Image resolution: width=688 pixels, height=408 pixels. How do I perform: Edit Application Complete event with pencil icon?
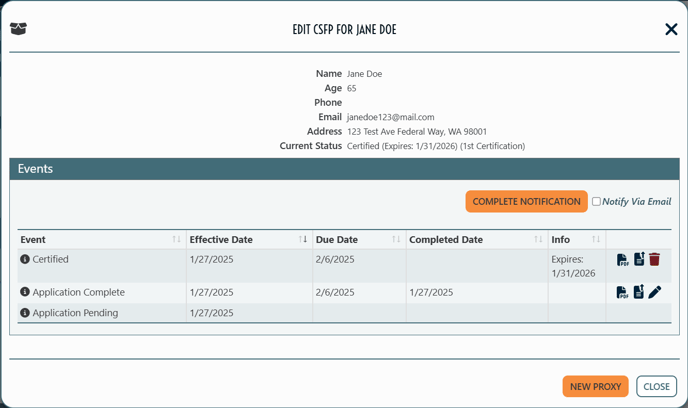655,292
